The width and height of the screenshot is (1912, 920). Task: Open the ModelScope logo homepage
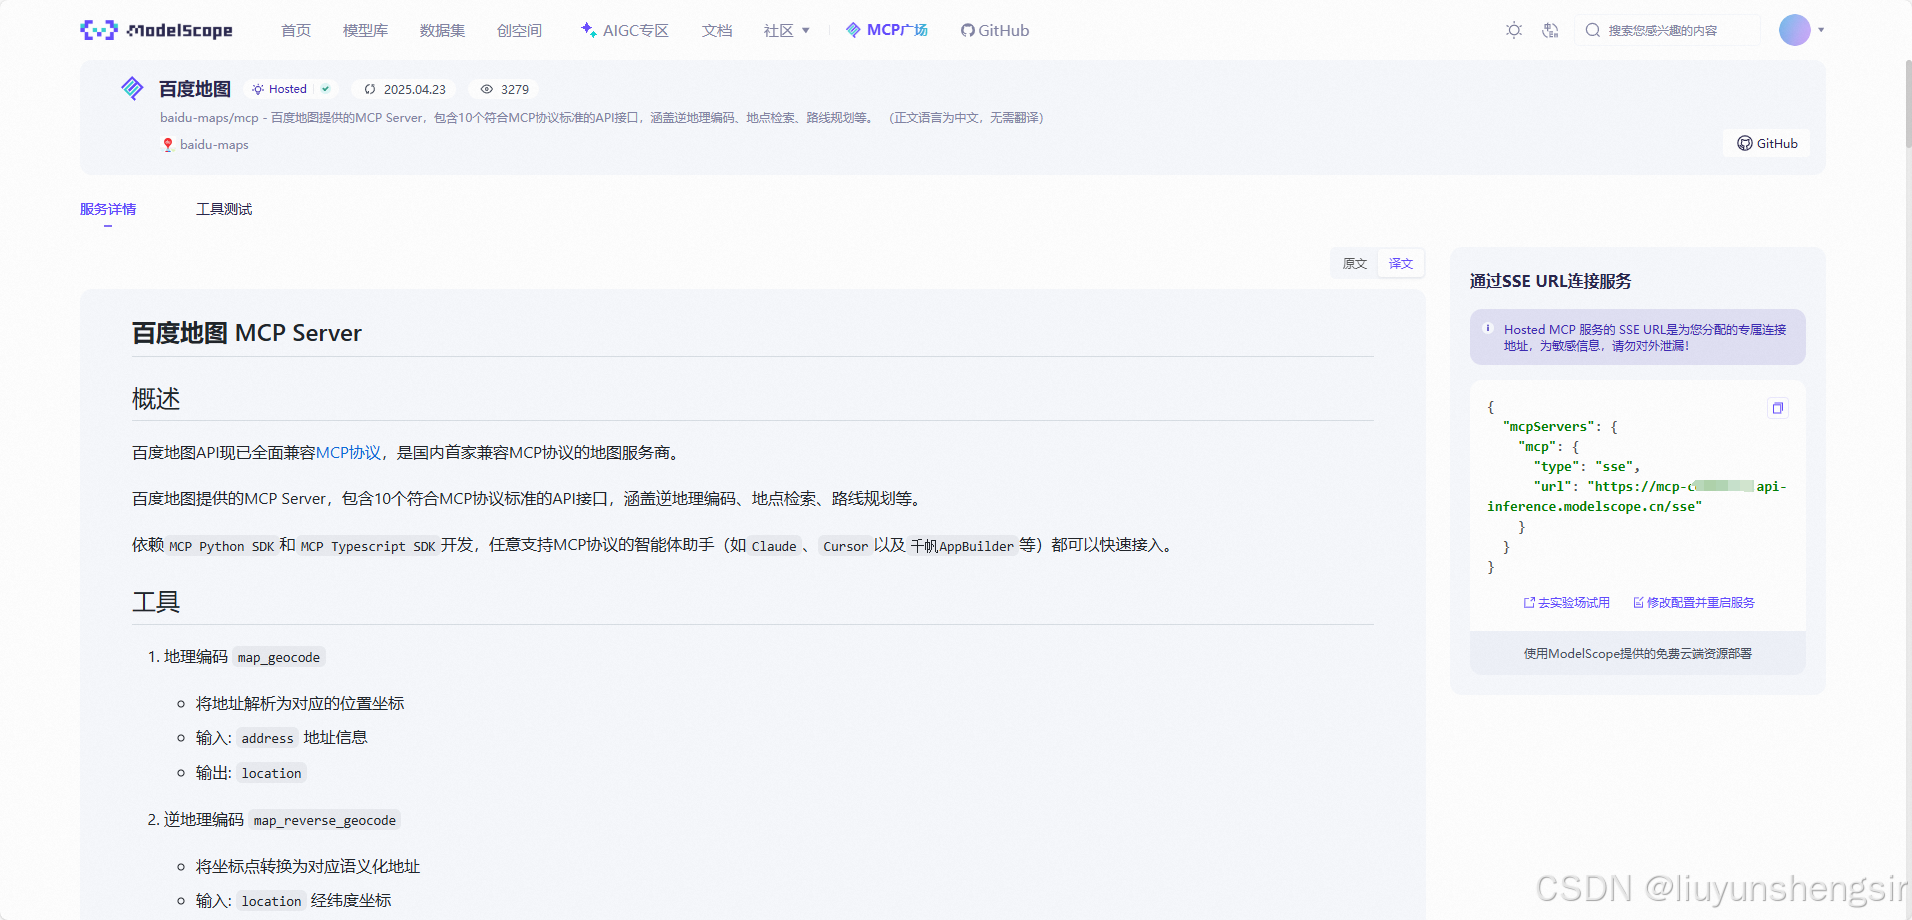coord(156,30)
